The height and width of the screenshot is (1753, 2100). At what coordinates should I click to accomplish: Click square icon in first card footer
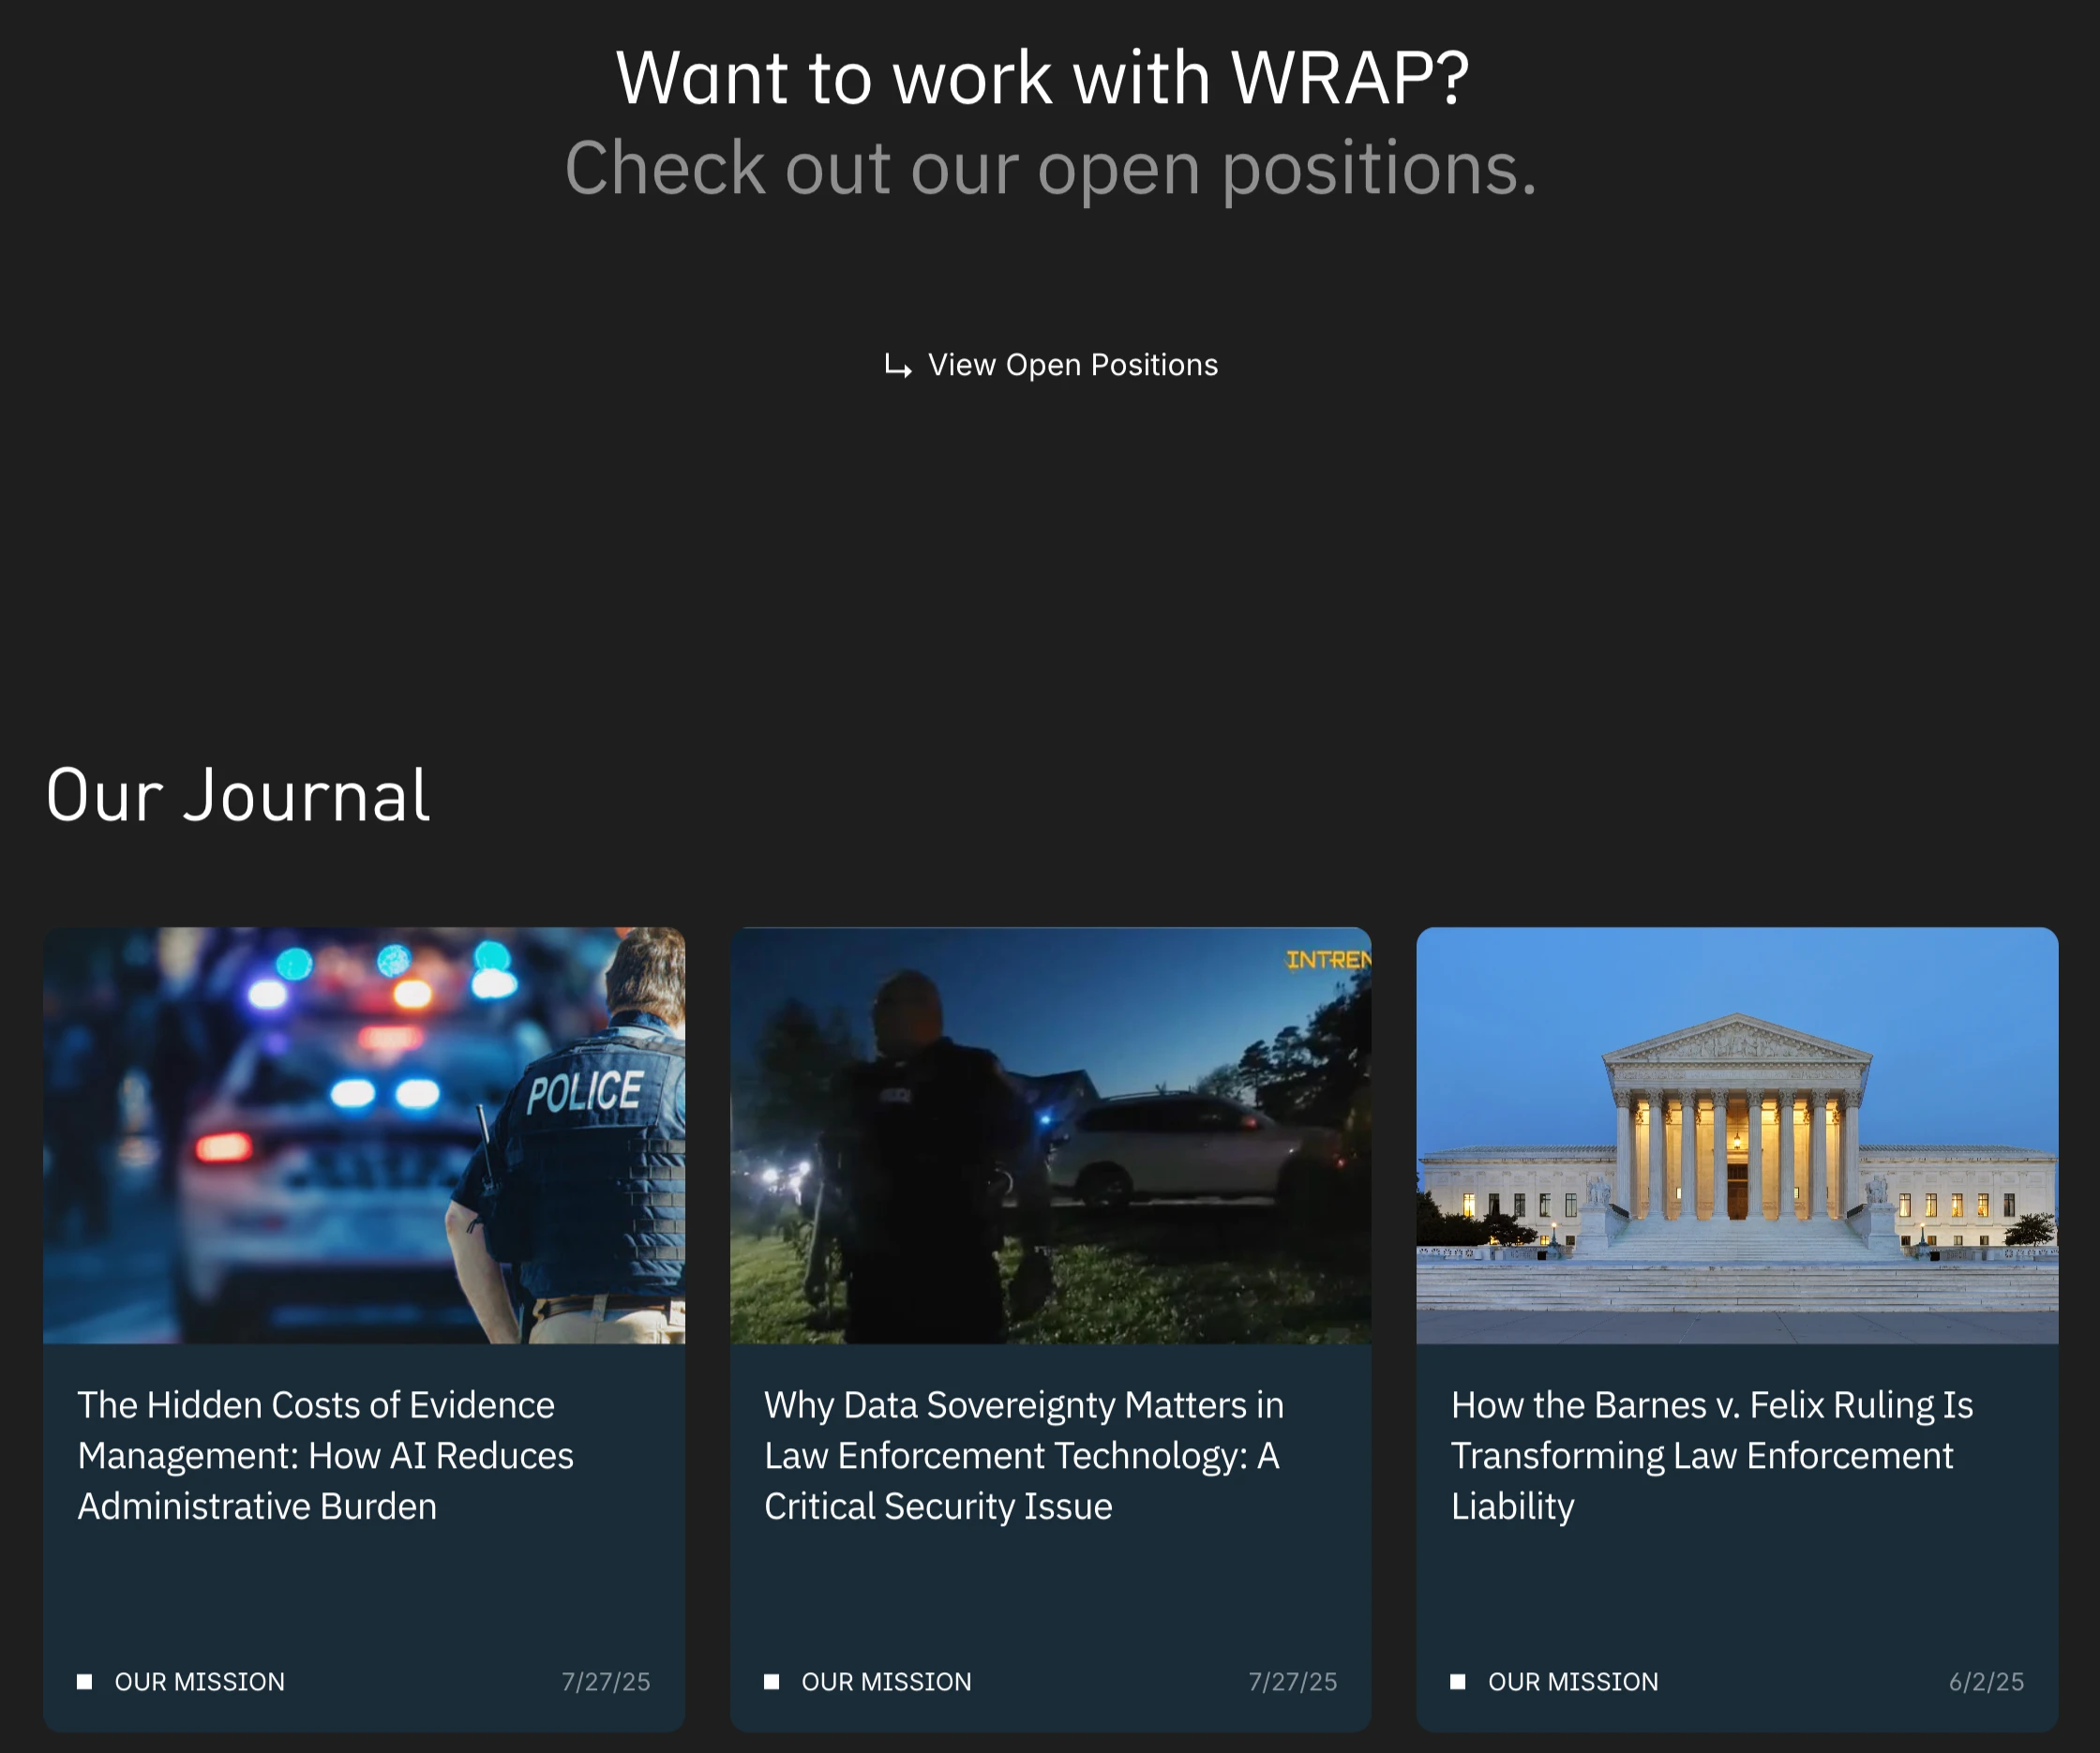tap(85, 1682)
